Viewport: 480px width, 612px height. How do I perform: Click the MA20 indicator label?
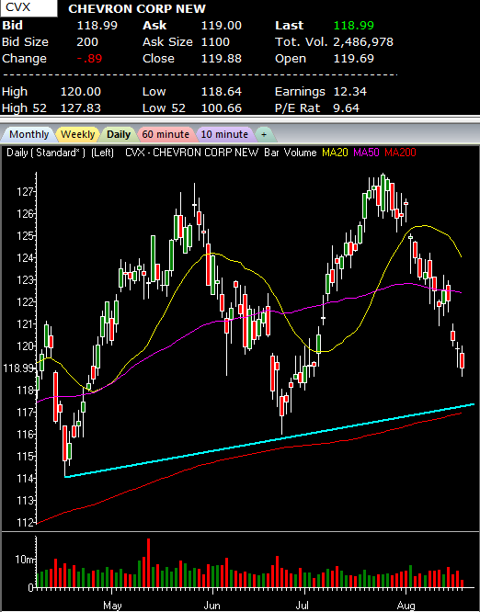pos(335,153)
